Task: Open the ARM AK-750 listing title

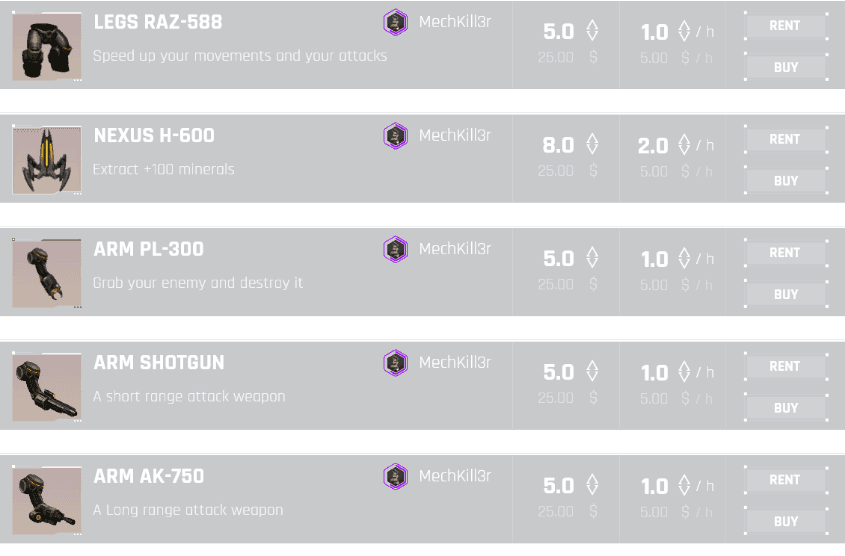Action: [x=149, y=476]
